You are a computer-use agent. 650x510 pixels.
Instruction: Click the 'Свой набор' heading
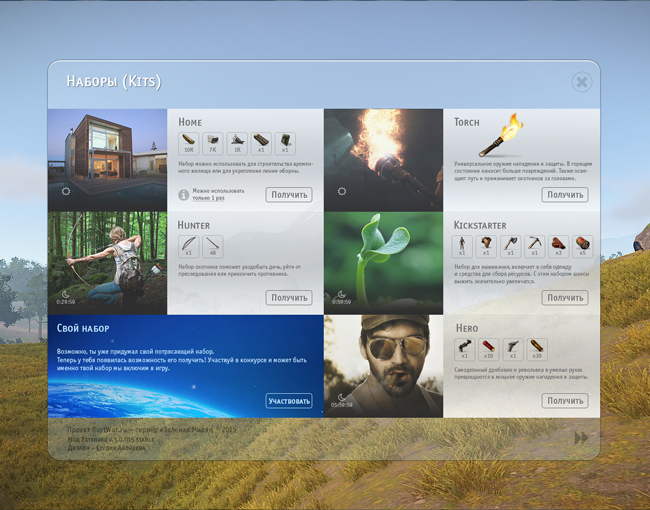[83, 328]
